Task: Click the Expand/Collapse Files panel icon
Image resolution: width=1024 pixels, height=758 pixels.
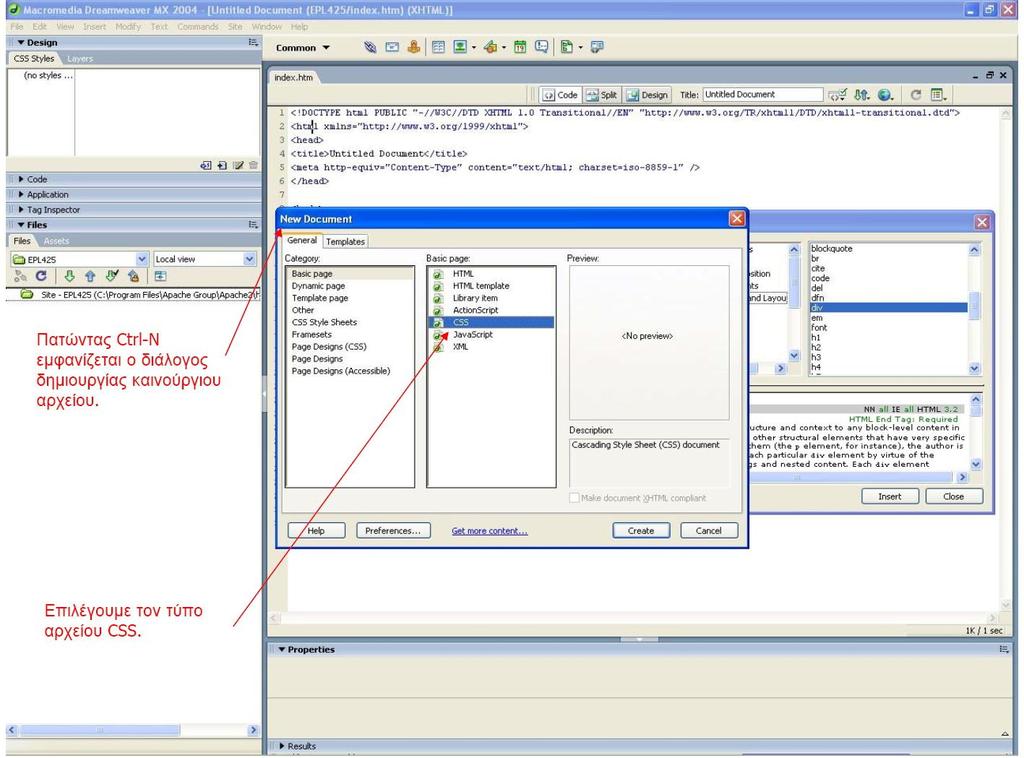Action: (x=160, y=276)
